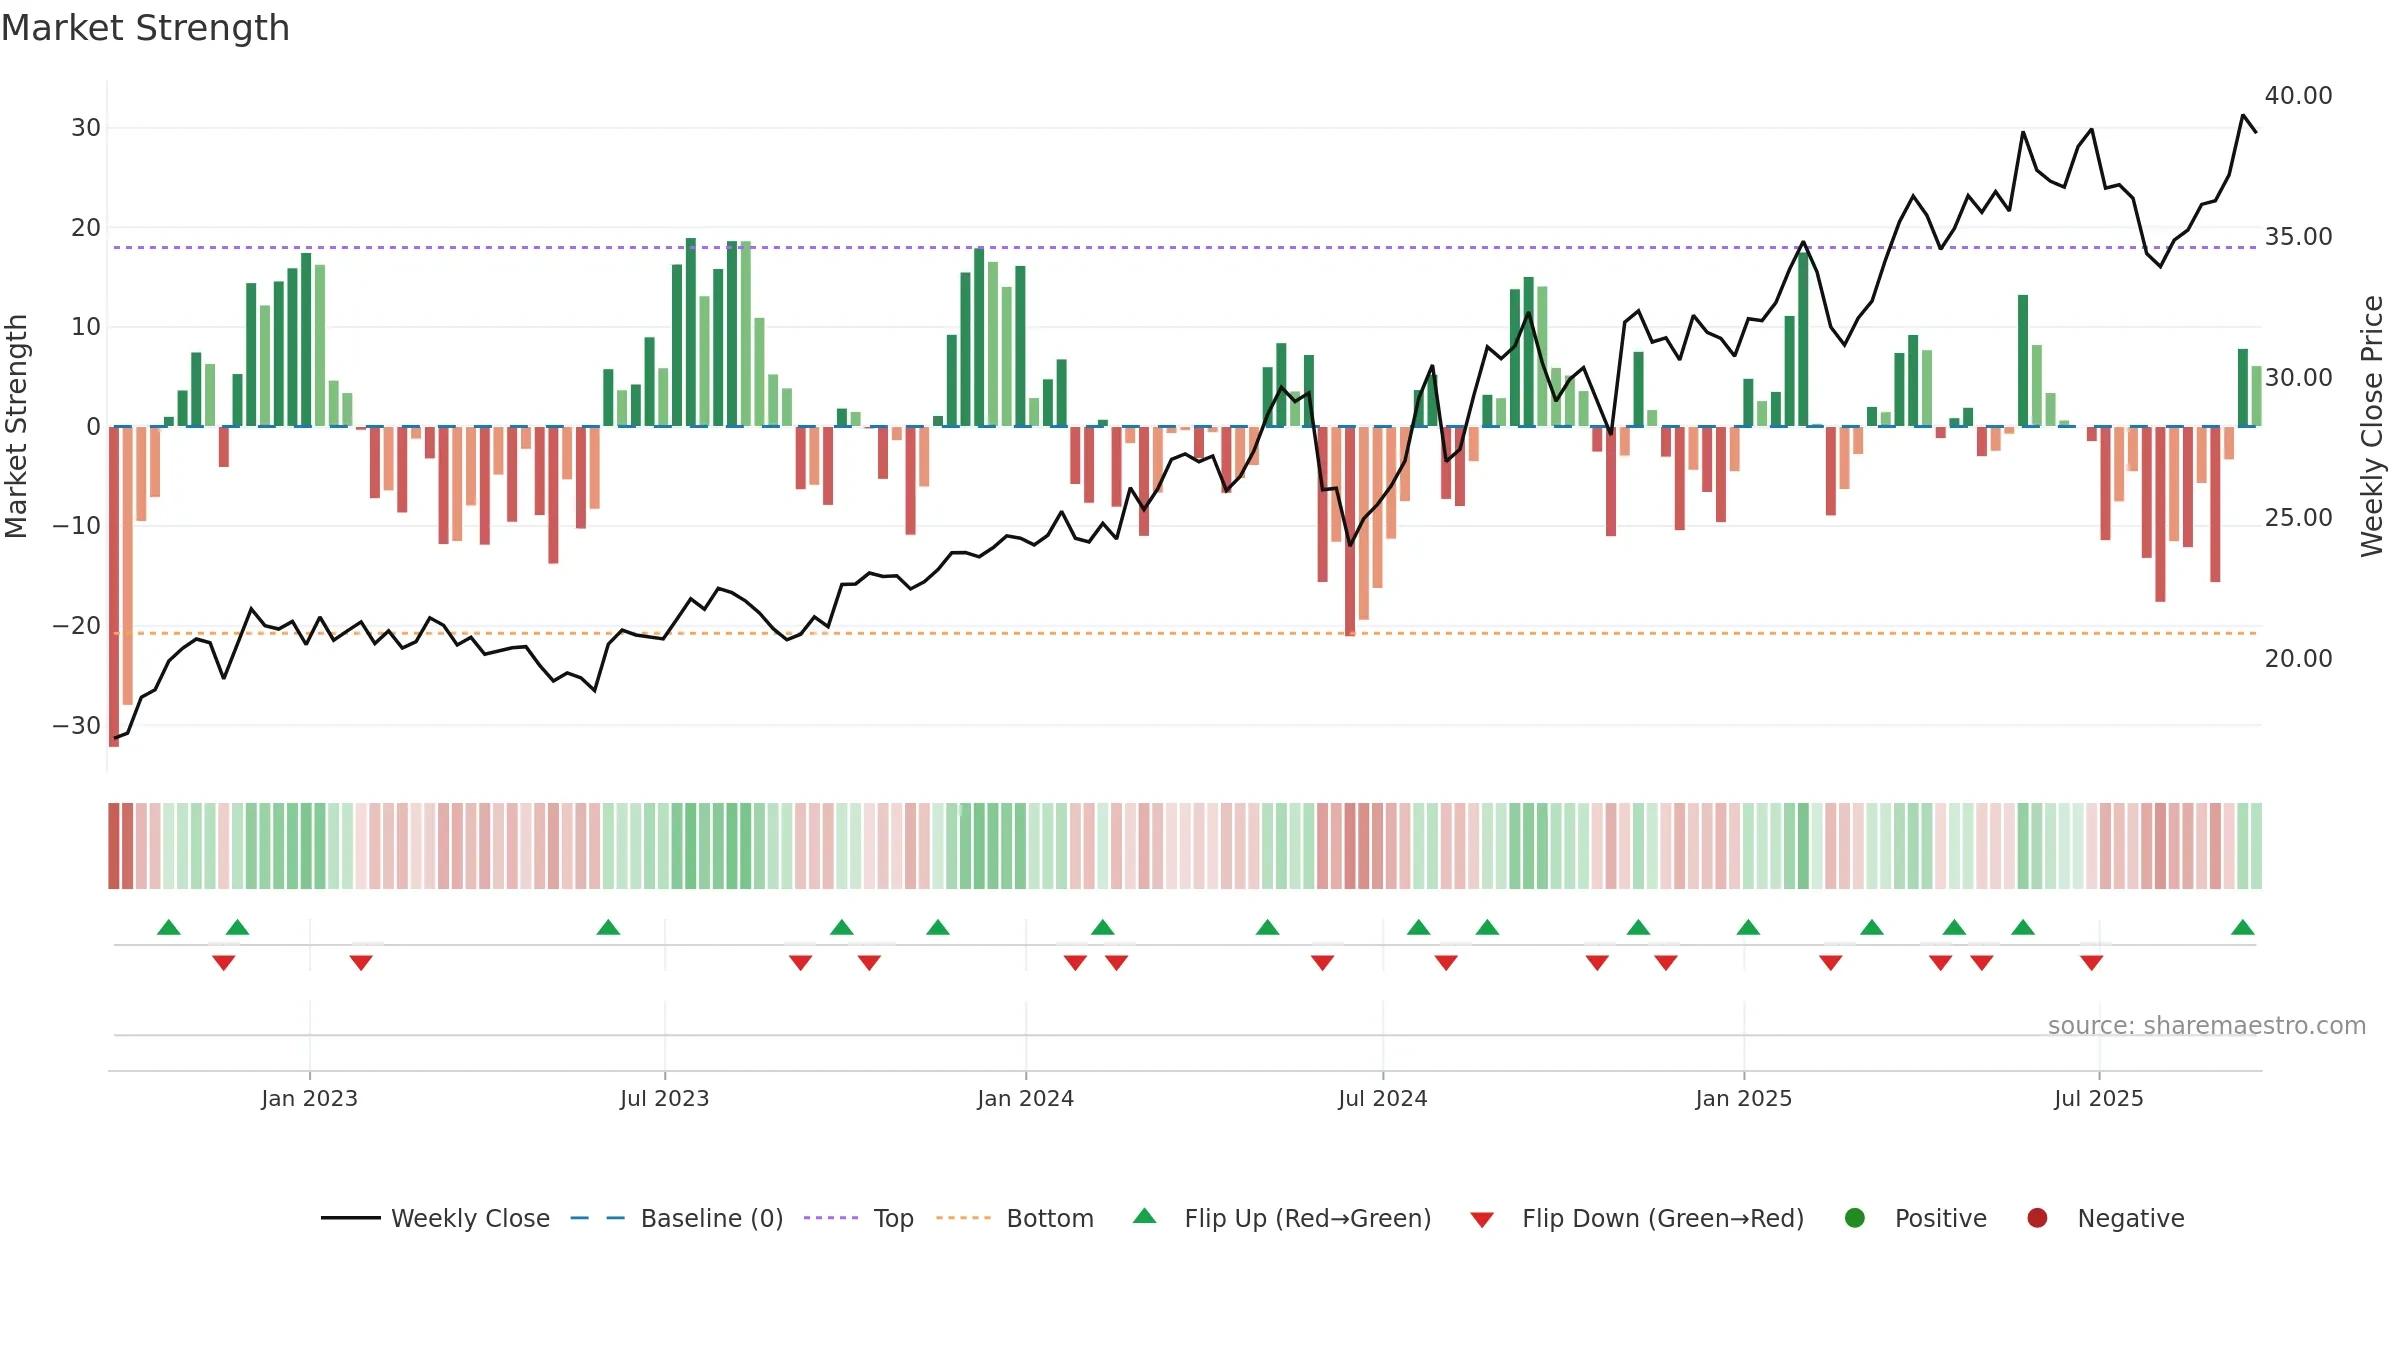Viewport: 2400px width, 1350px height.
Task: Click the Jan 2023 x-axis label
Action: click(310, 1098)
